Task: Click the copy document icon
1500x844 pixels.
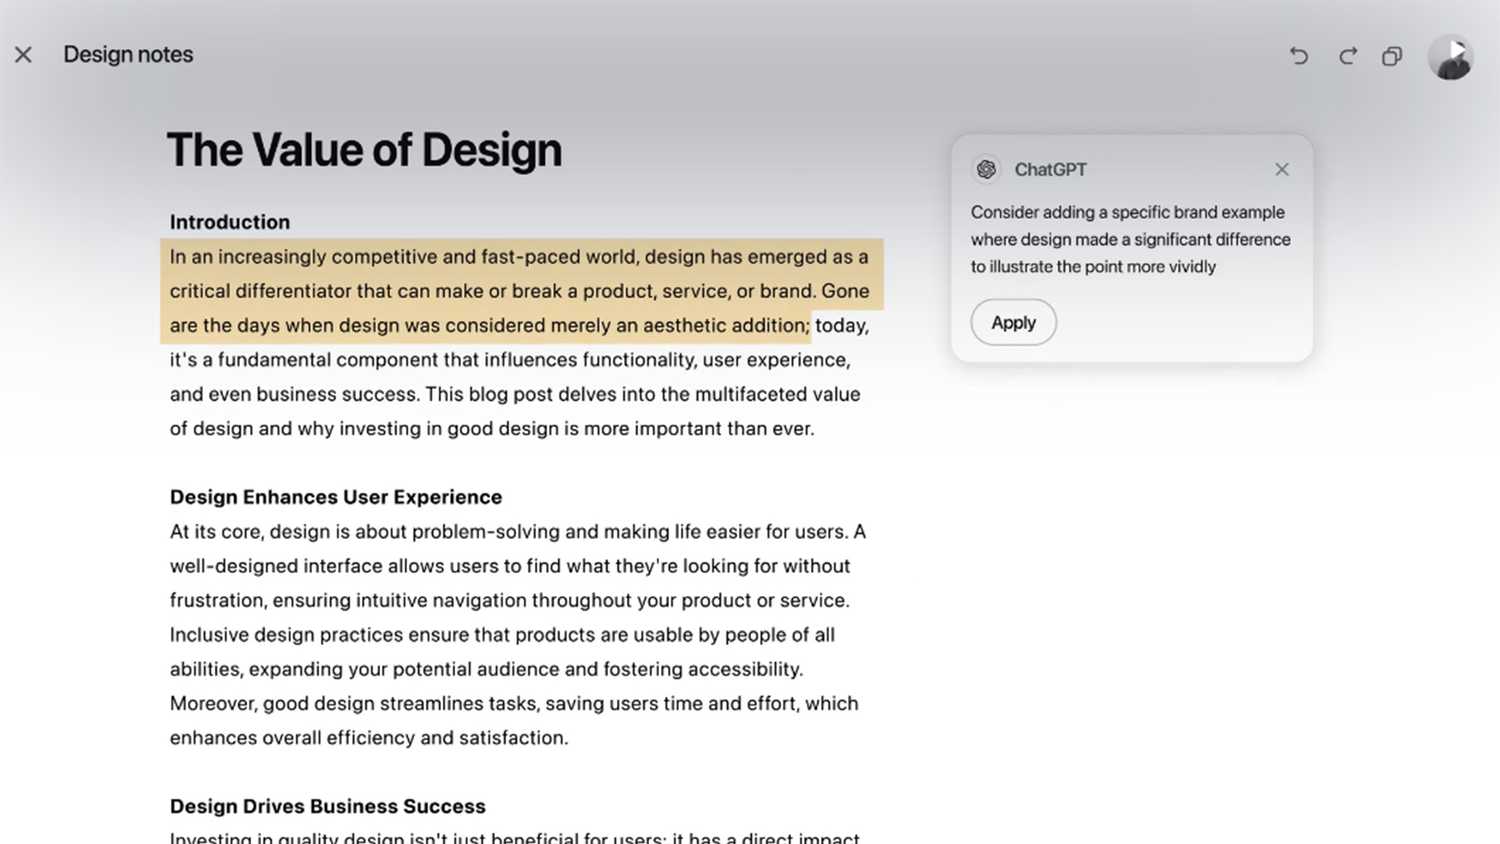Action: 1391,56
